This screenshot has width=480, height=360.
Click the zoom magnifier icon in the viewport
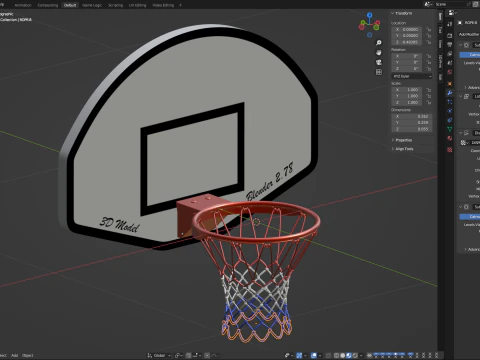pyautogui.click(x=379, y=43)
